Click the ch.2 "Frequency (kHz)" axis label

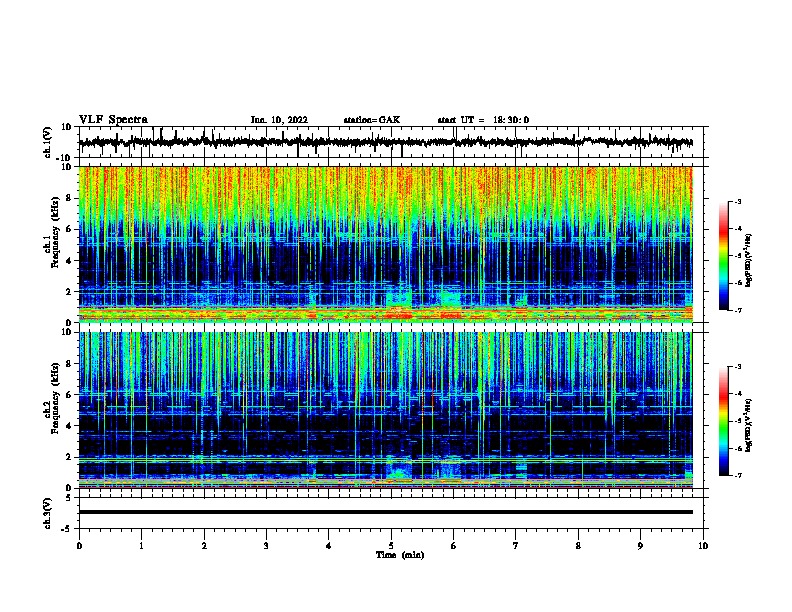[x=56, y=398]
